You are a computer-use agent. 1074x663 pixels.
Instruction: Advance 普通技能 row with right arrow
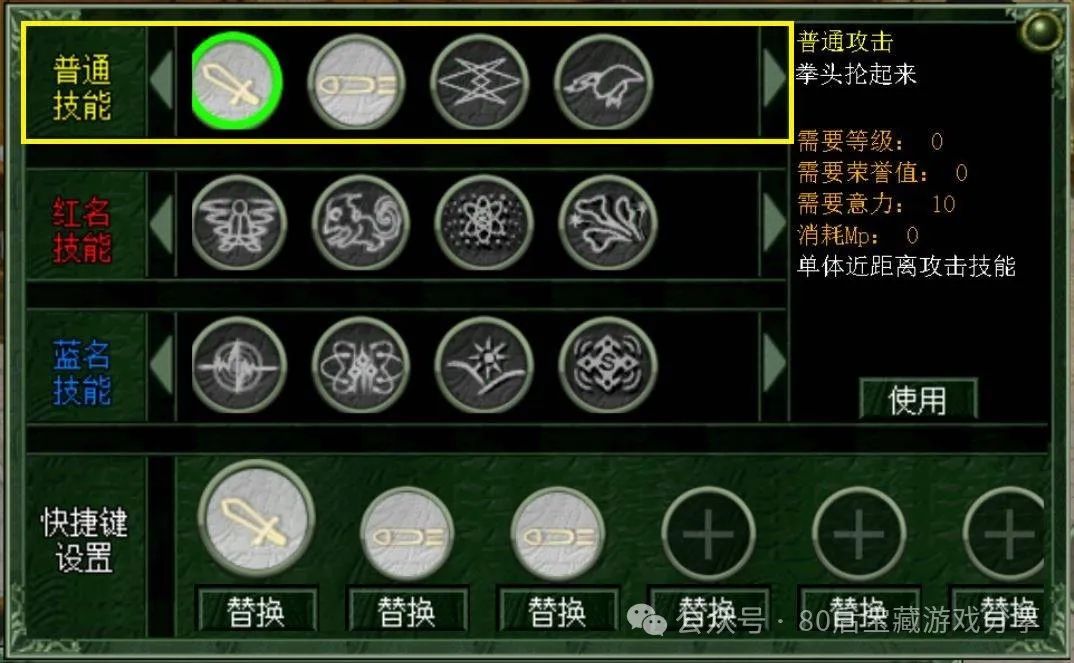tap(774, 79)
